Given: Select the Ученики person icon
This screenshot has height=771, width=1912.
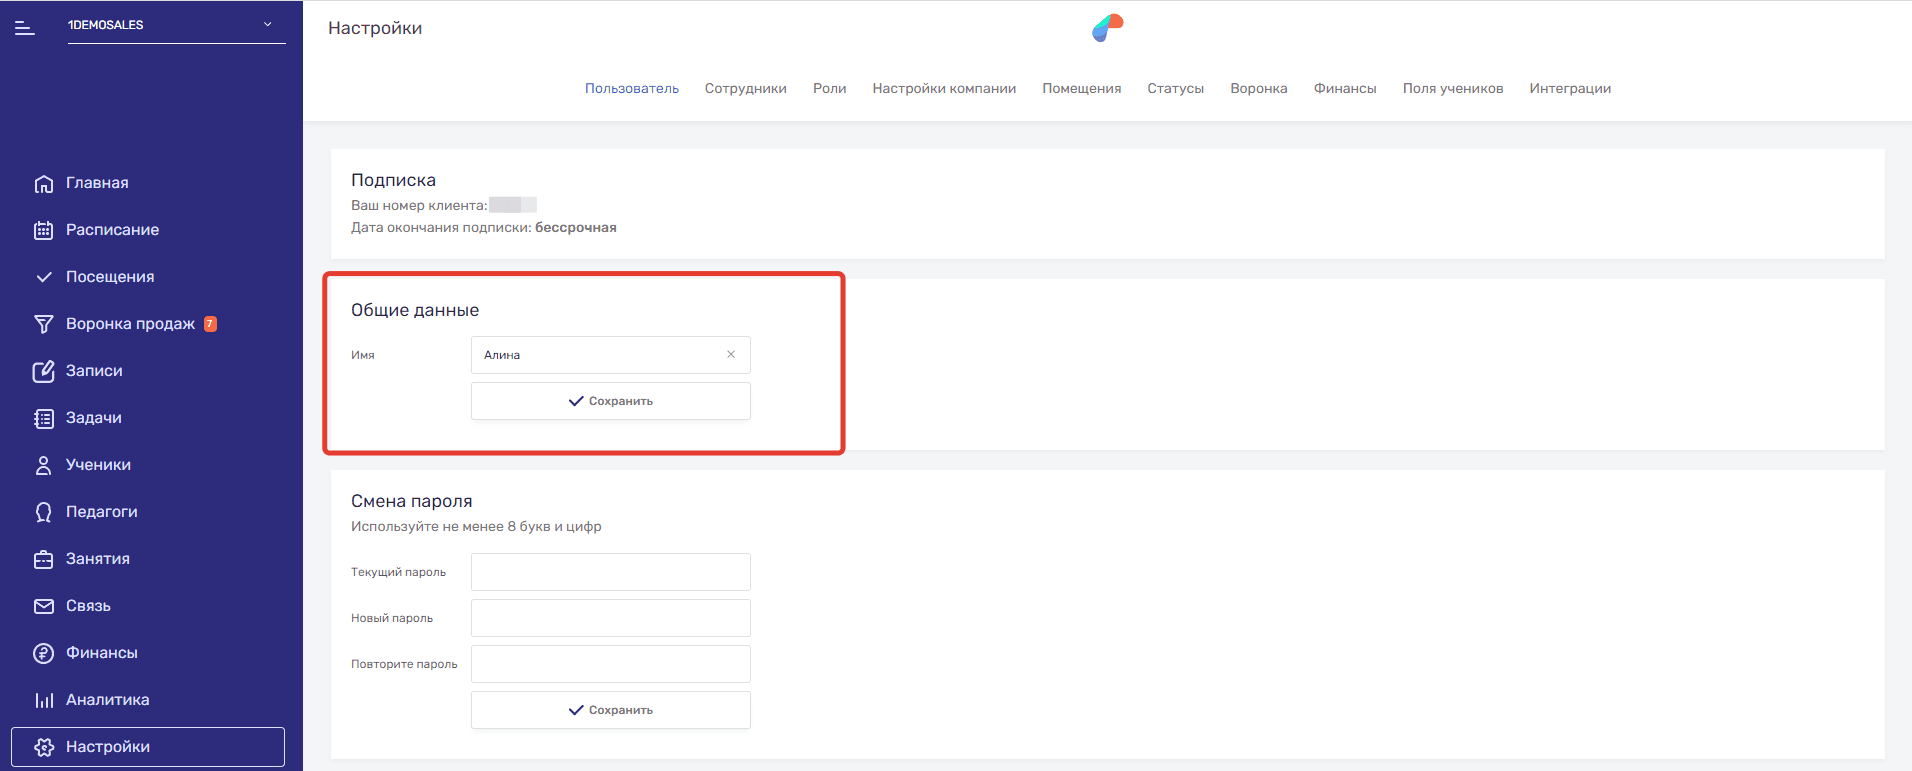Looking at the screenshot, I should tap(43, 465).
